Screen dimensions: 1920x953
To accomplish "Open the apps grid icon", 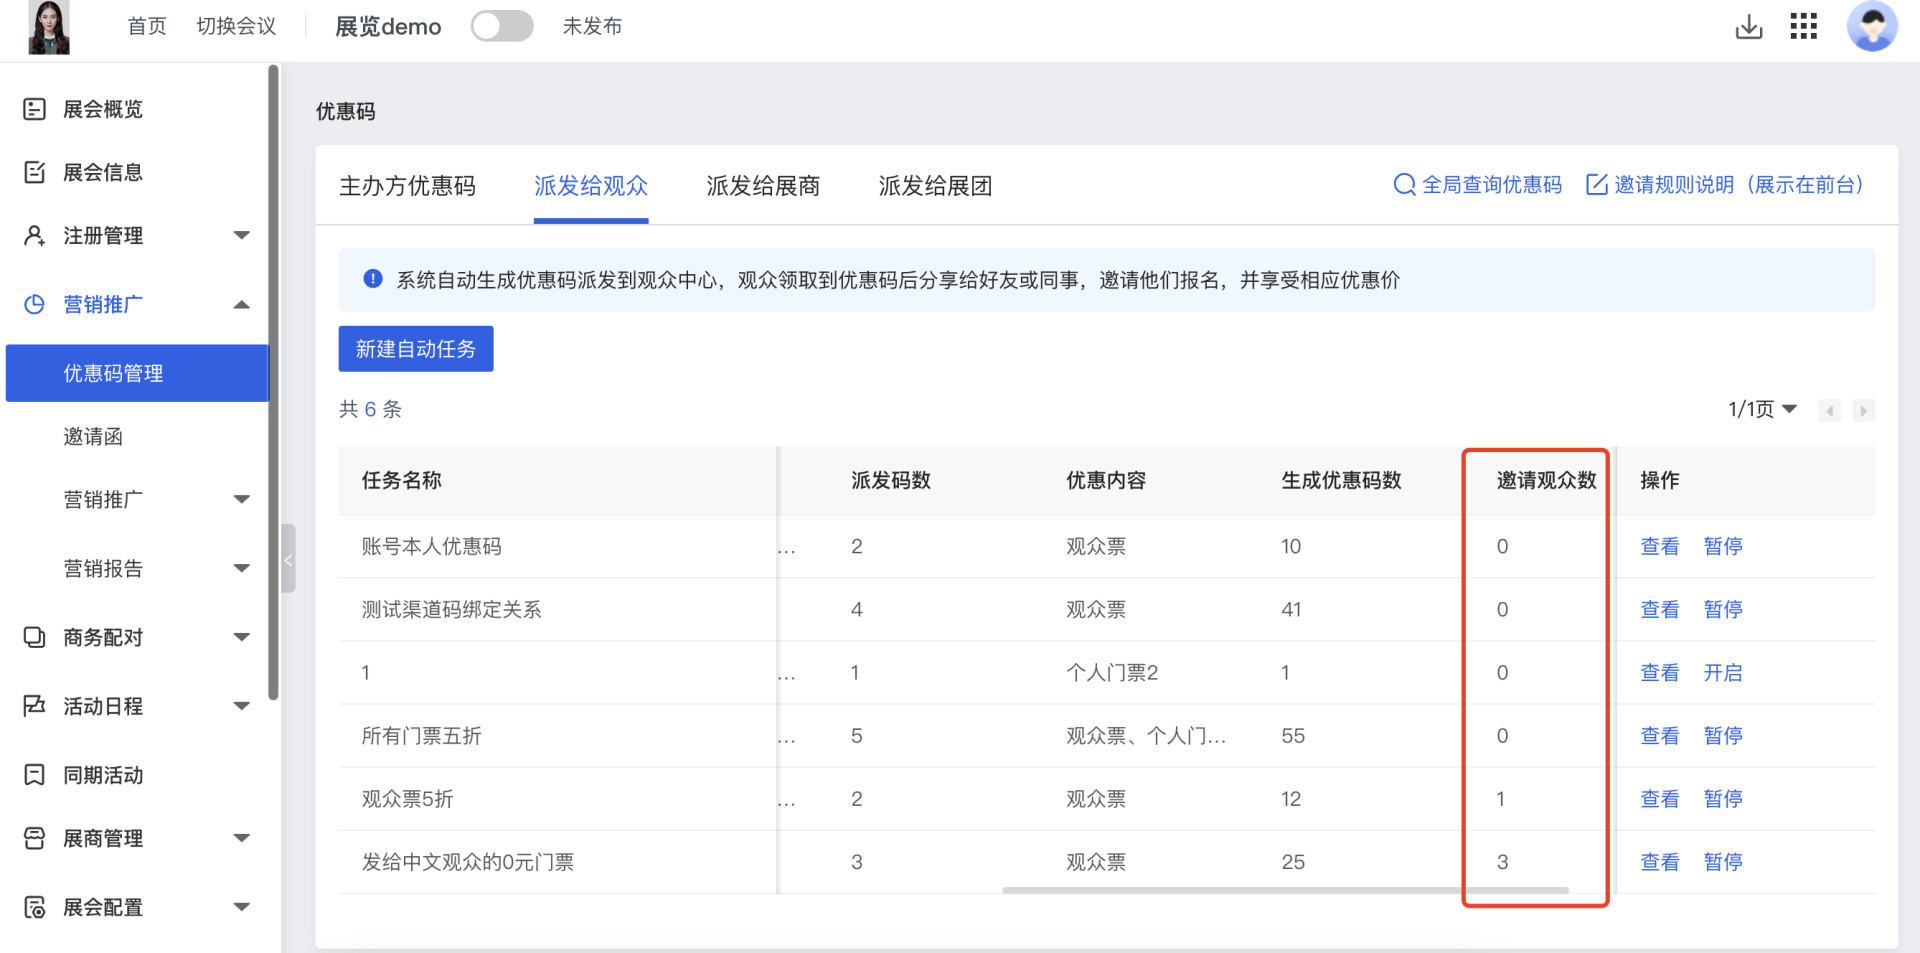I will tap(1804, 26).
